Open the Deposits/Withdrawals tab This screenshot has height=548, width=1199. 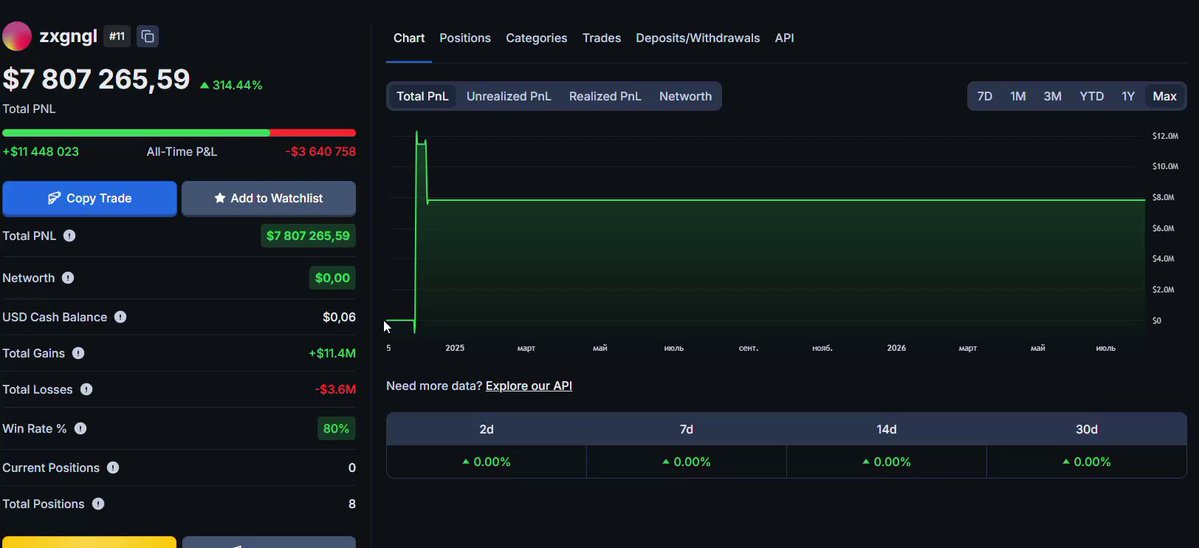[x=697, y=38]
